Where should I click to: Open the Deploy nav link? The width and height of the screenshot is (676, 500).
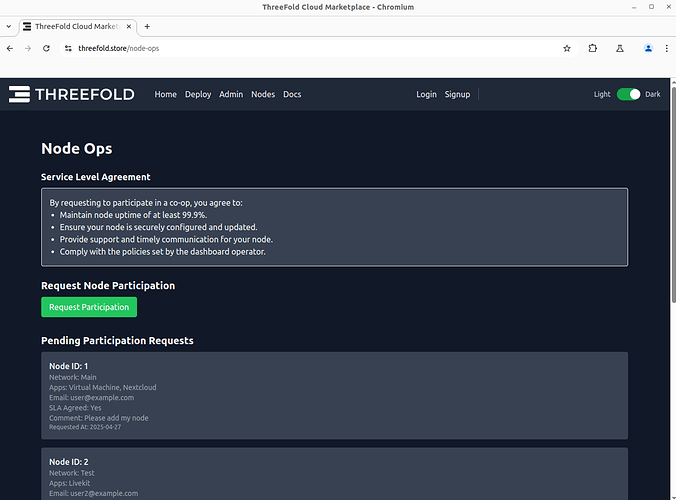coord(198,94)
